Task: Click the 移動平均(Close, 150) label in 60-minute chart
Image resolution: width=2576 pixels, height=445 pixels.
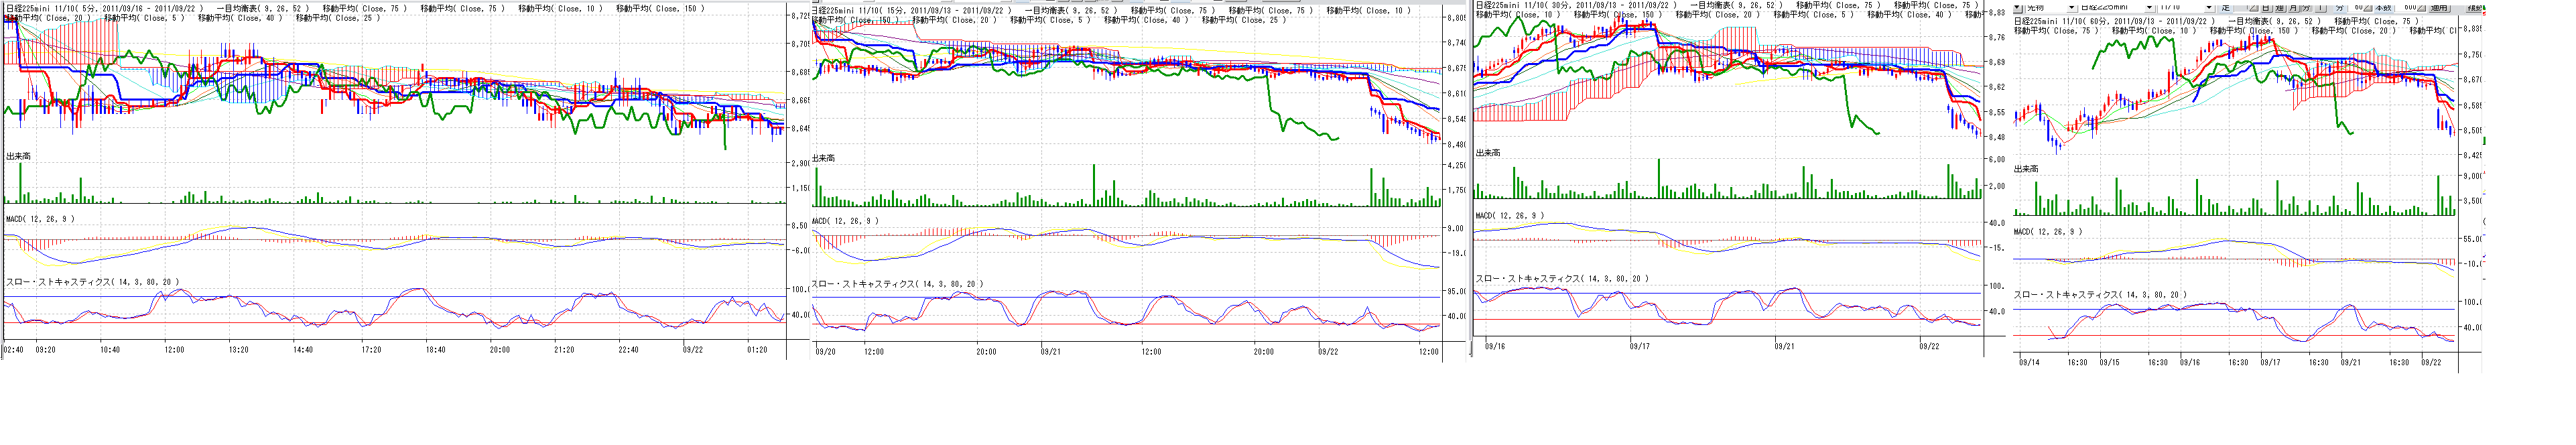Action: coord(2253,31)
